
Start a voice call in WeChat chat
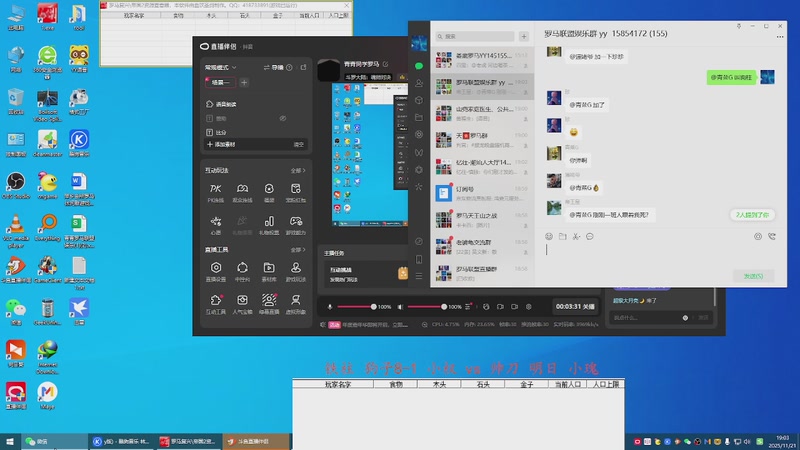(772, 236)
